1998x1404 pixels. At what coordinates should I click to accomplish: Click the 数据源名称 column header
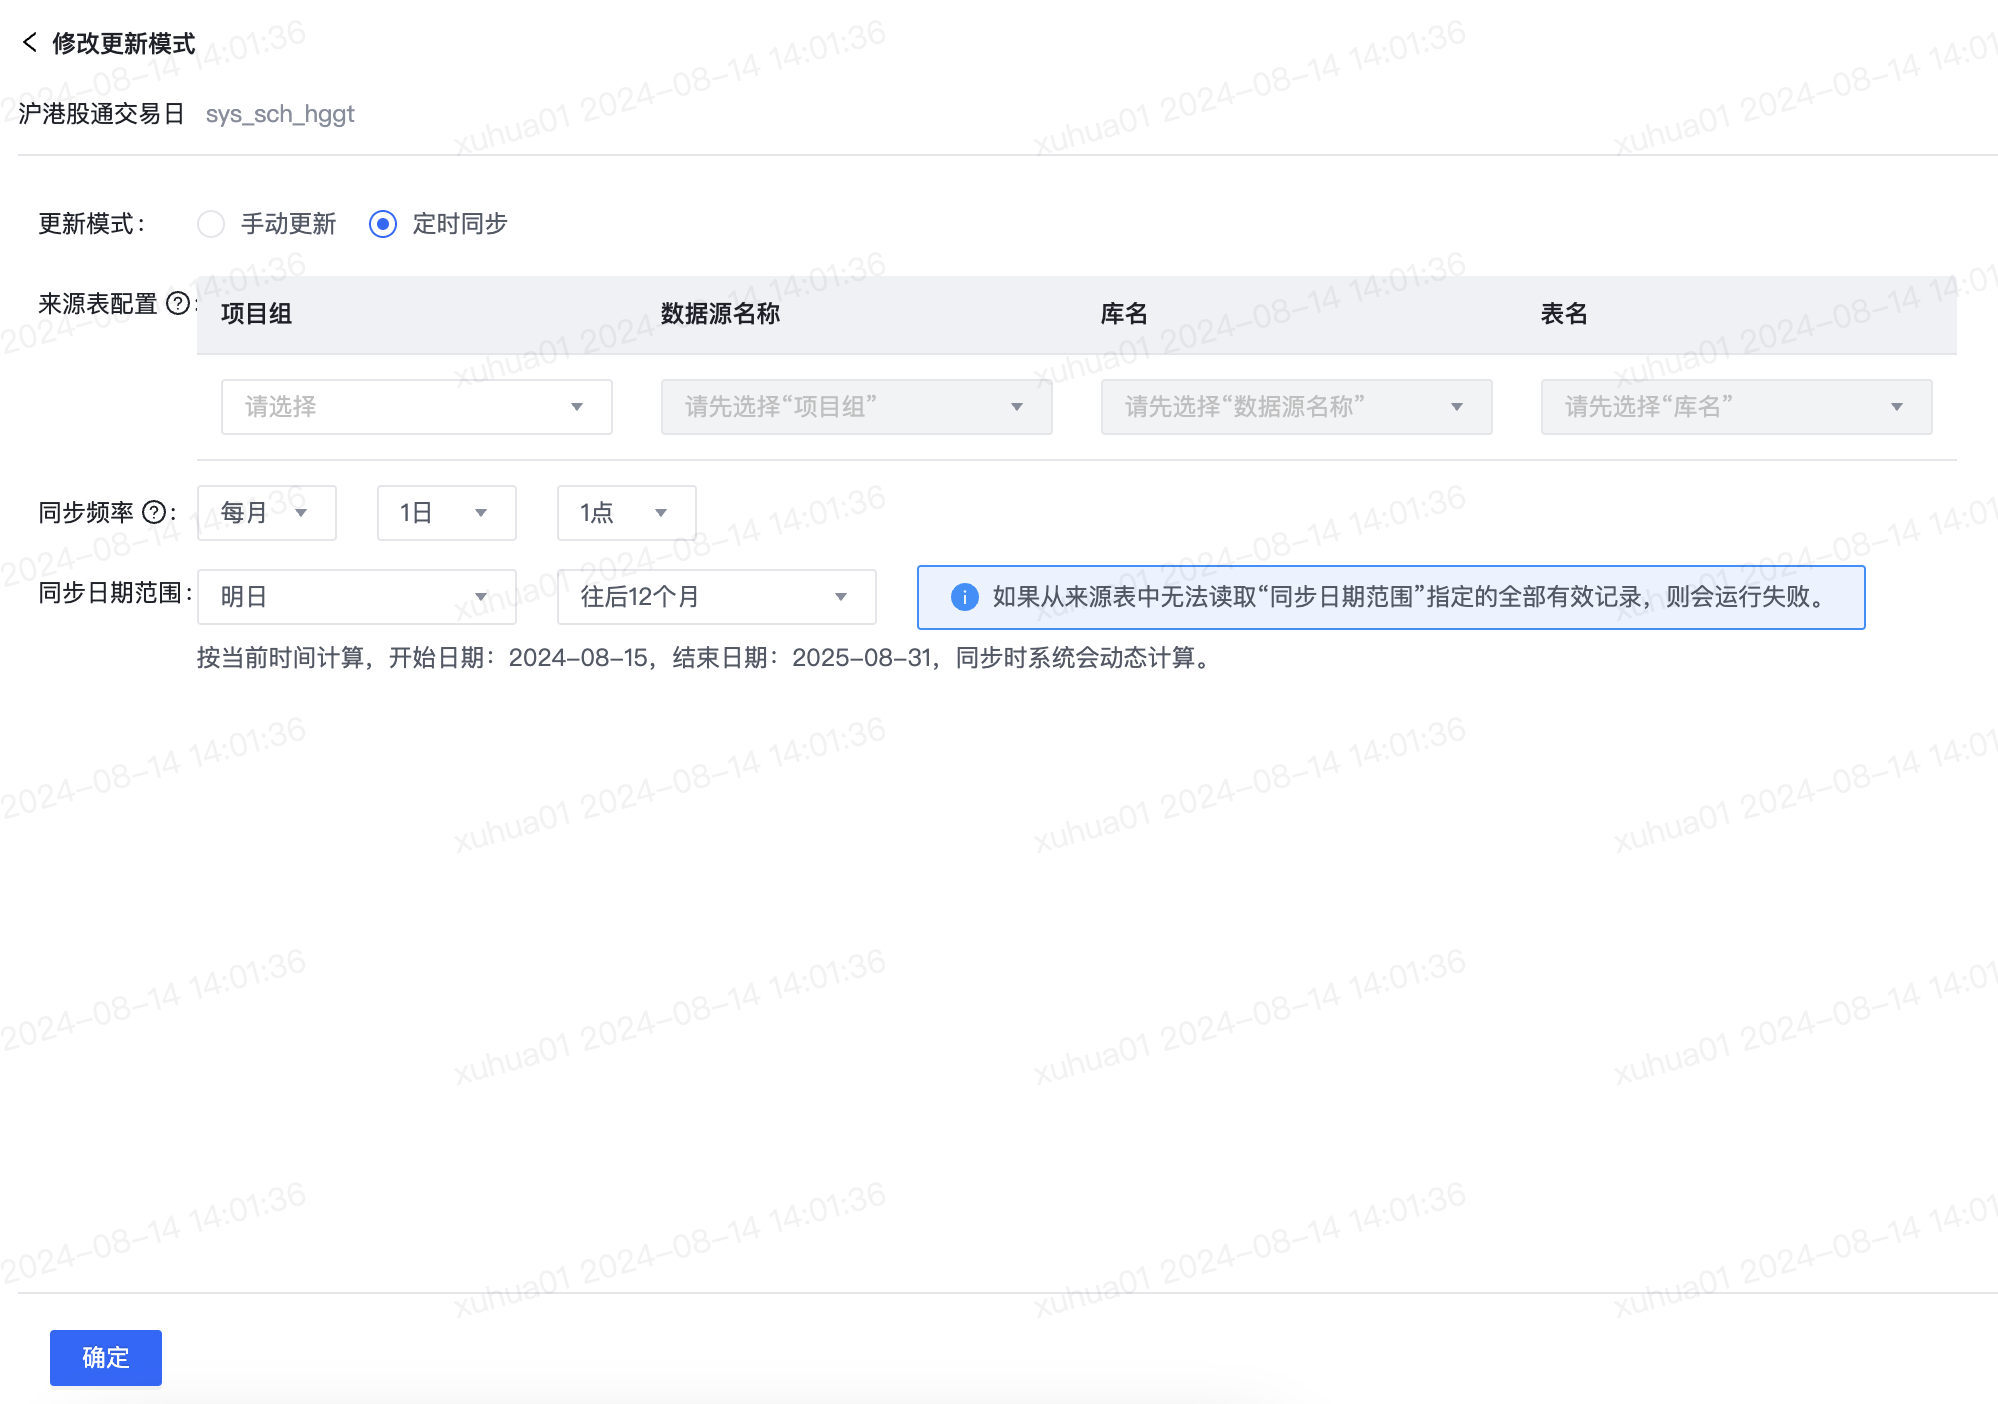720,314
